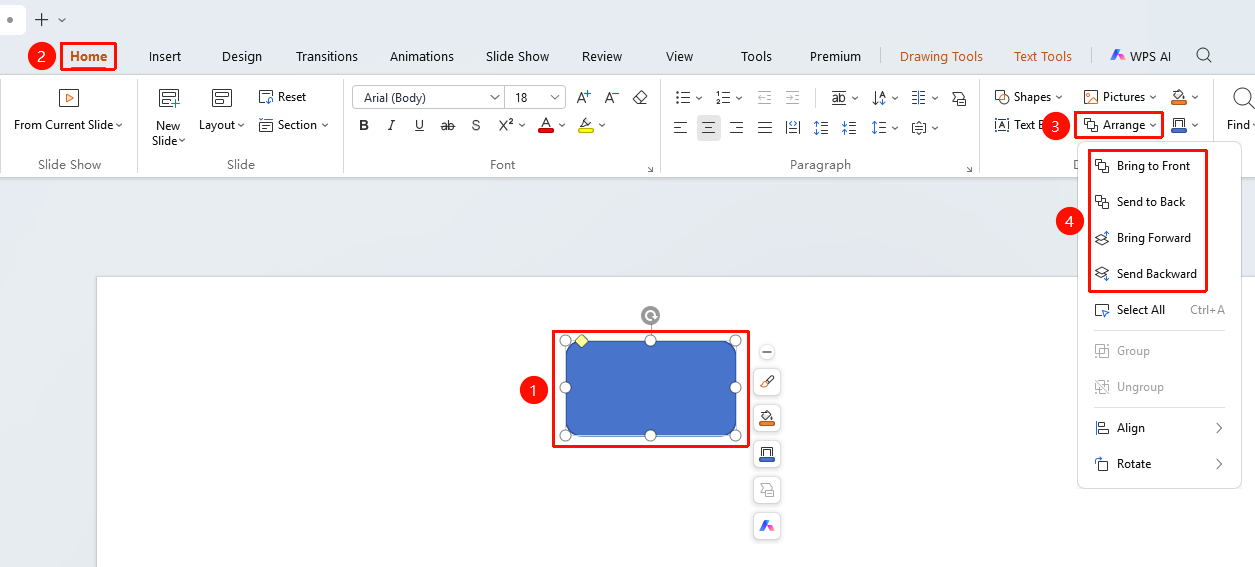The image size is (1255, 567).
Task: Expand the Rotate submenu
Action: pos(1159,464)
